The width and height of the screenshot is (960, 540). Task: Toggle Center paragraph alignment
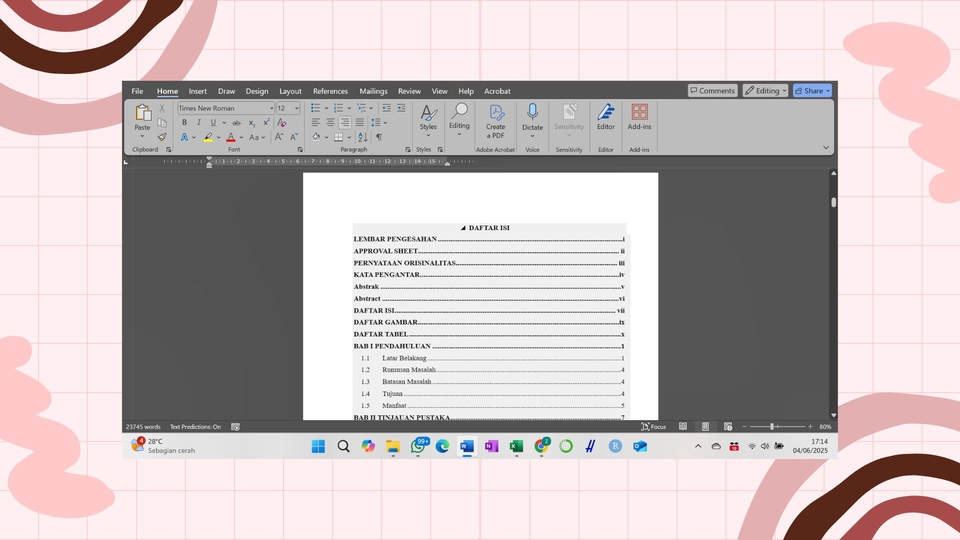pos(330,122)
